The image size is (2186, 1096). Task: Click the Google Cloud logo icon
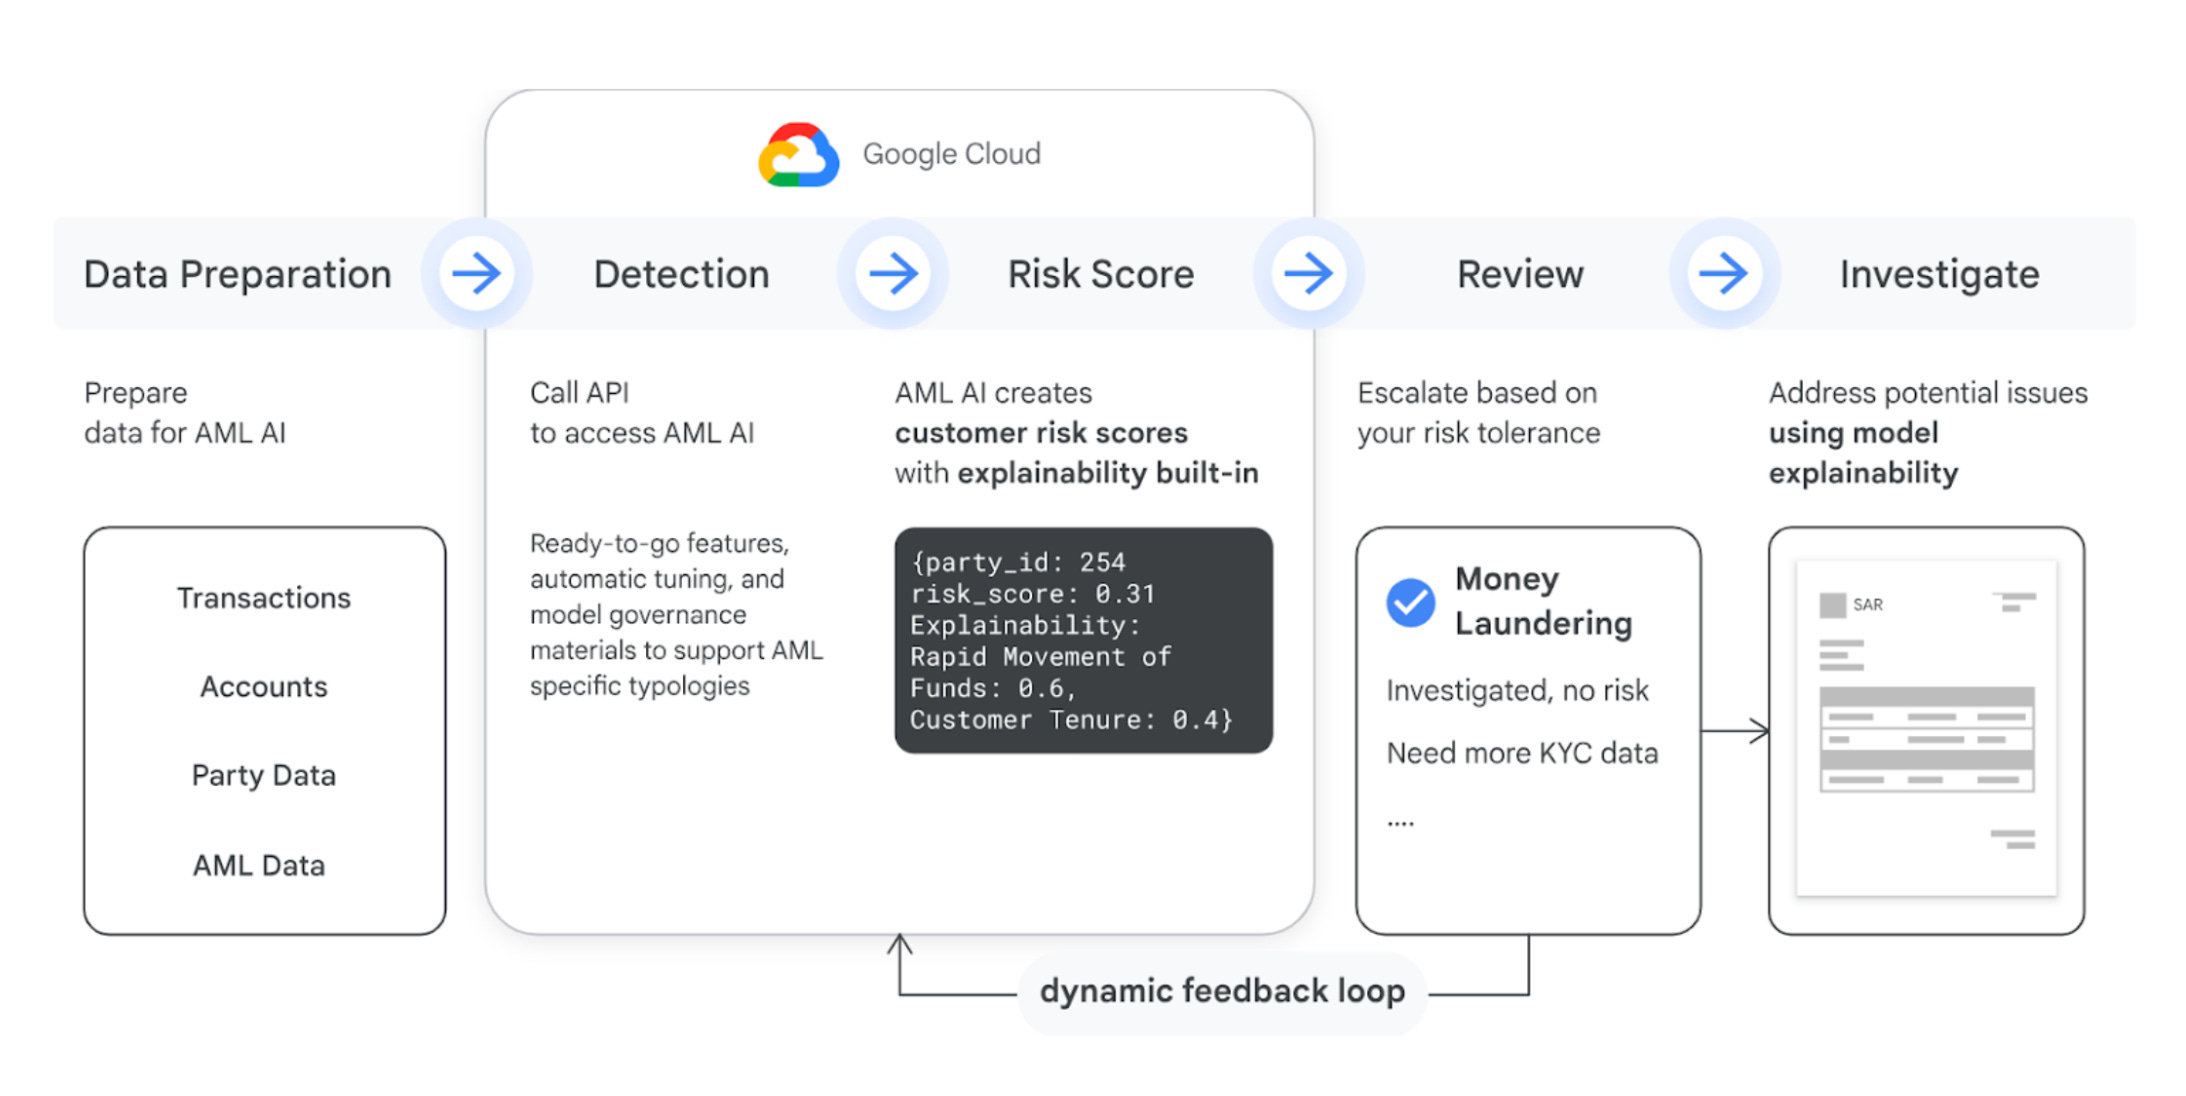(x=798, y=155)
